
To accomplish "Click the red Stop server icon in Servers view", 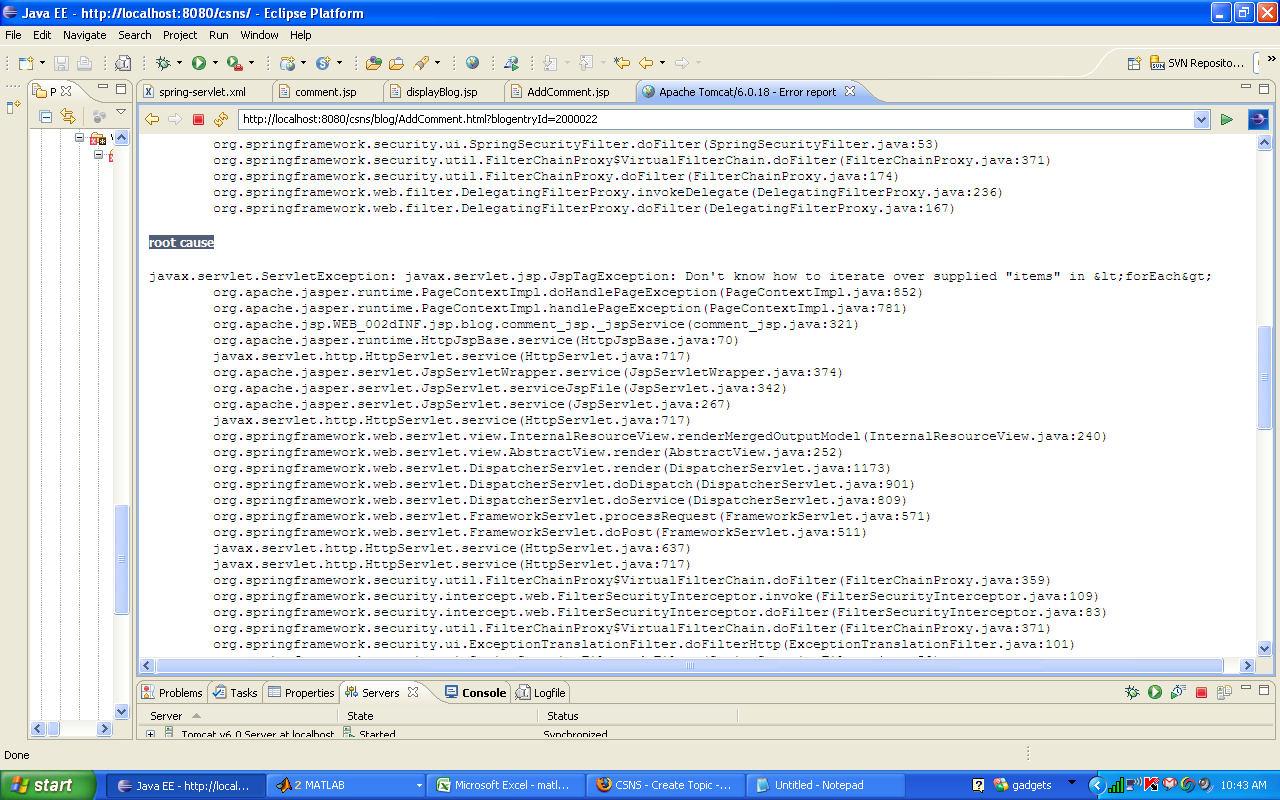I will pos(1201,692).
